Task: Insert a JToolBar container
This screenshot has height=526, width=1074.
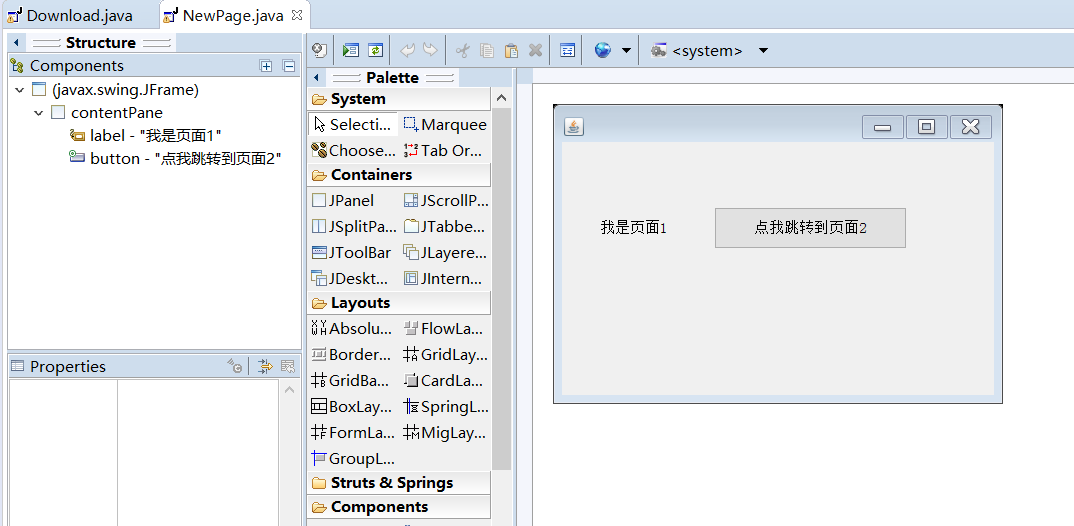Action: tap(353, 253)
